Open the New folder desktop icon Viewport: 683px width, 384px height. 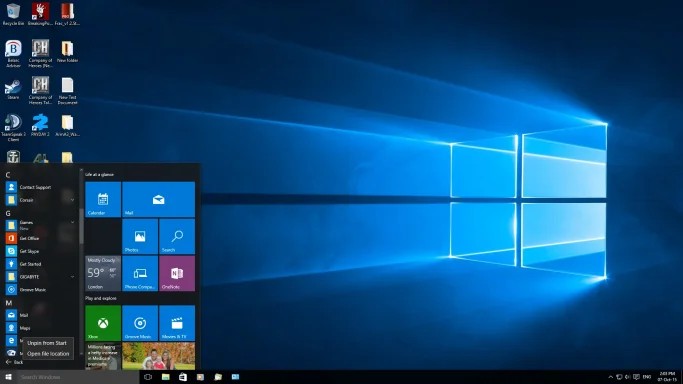pyautogui.click(x=67, y=51)
